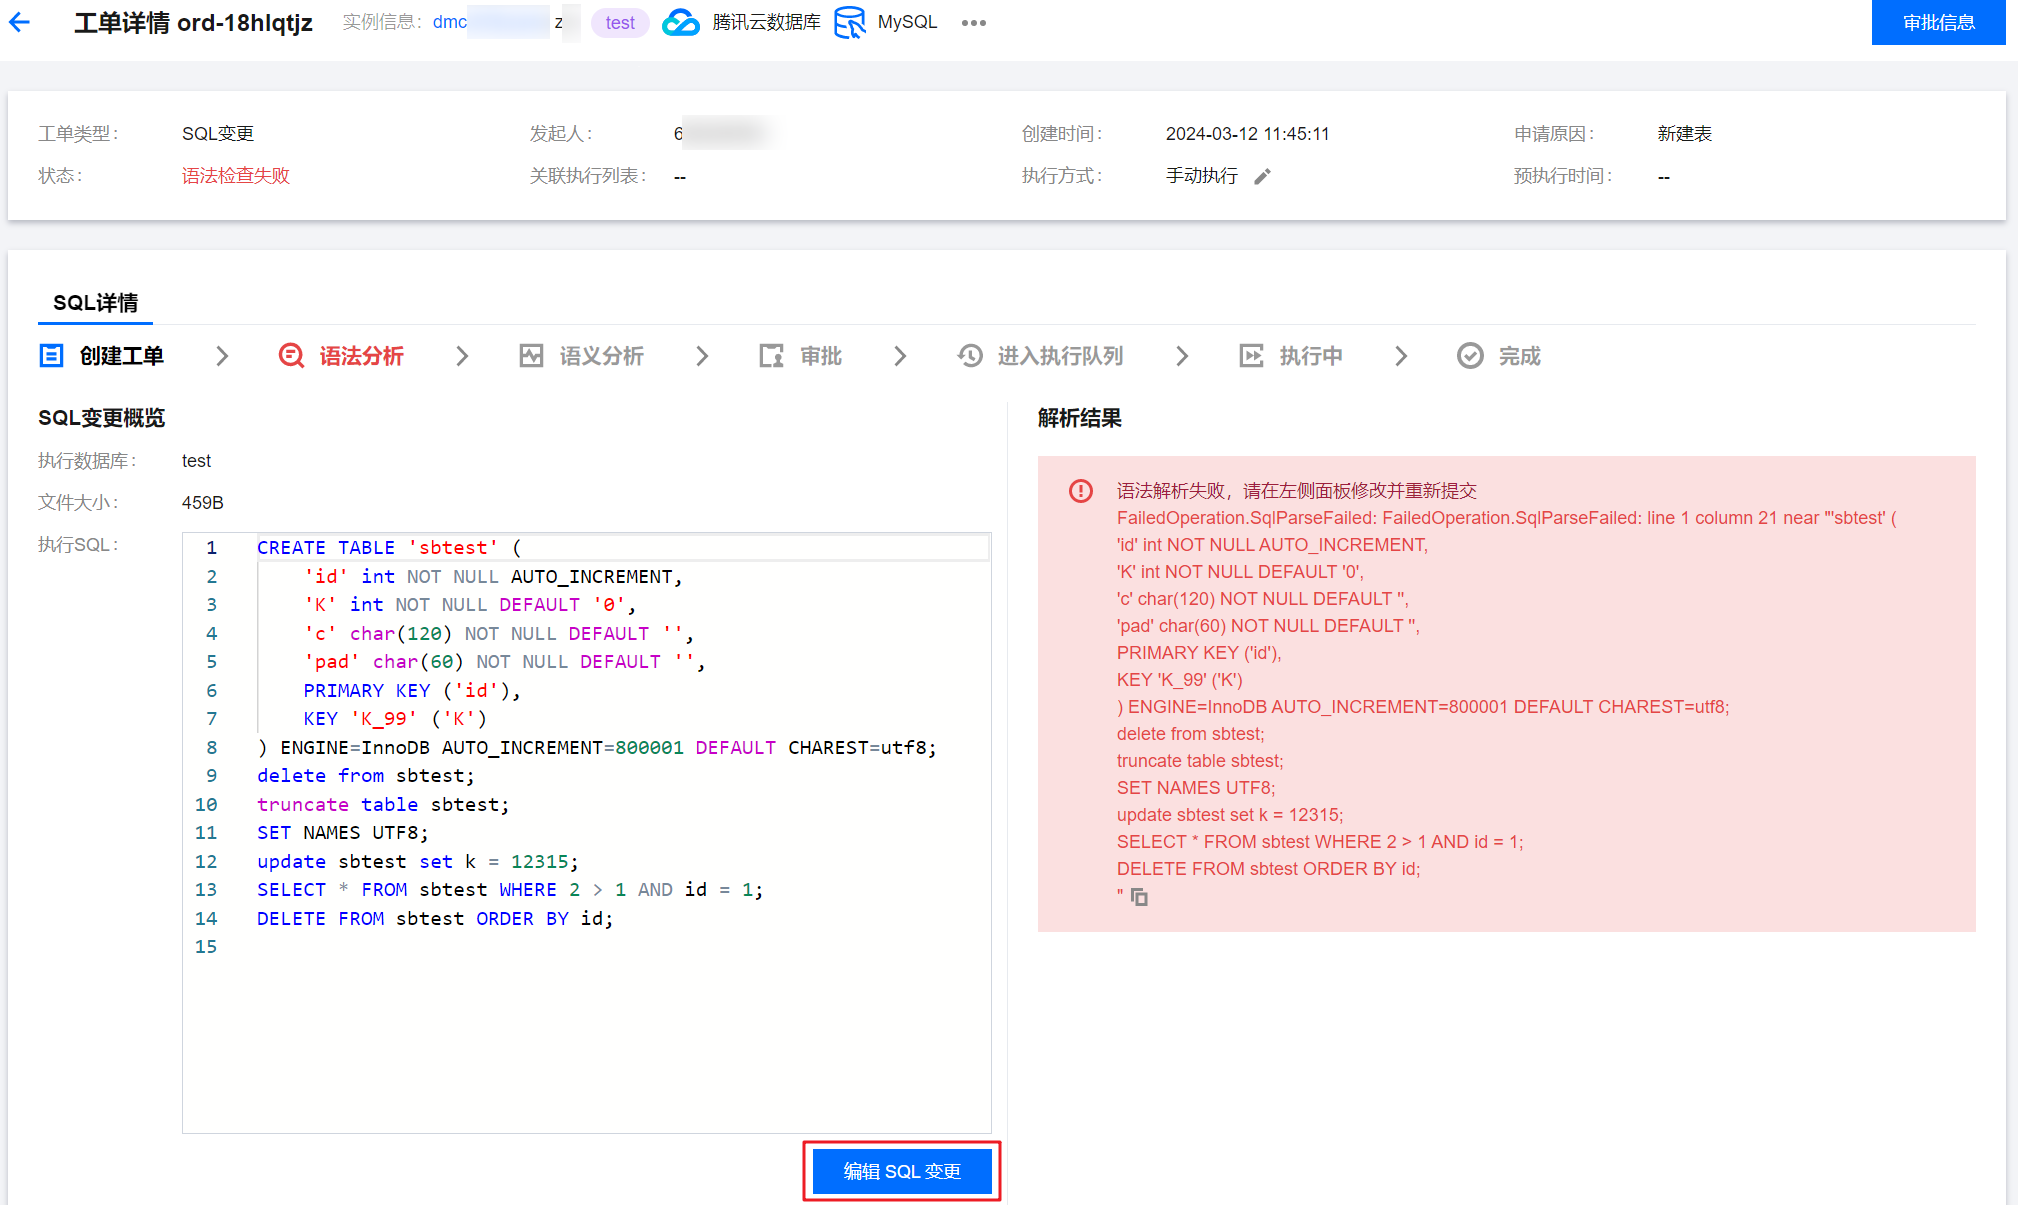This screenshot has width=2018, height=1205.
Task: Open the three-dot more options menu
Action: [x=973, y=23]
